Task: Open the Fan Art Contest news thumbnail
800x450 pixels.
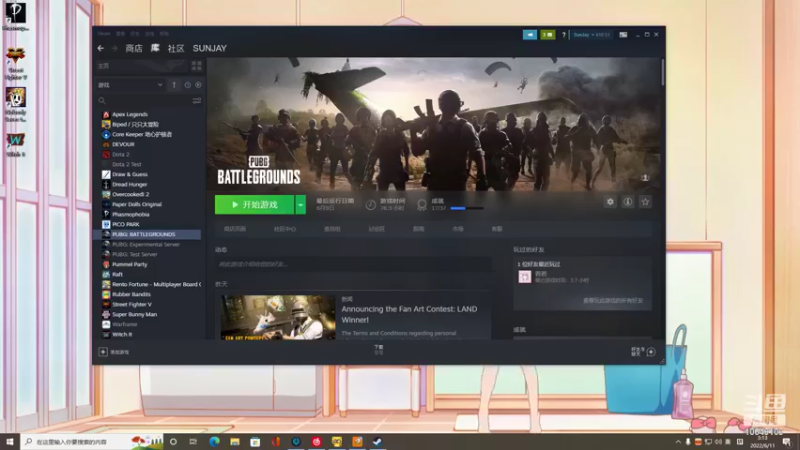Action: (x=278, y=317)
